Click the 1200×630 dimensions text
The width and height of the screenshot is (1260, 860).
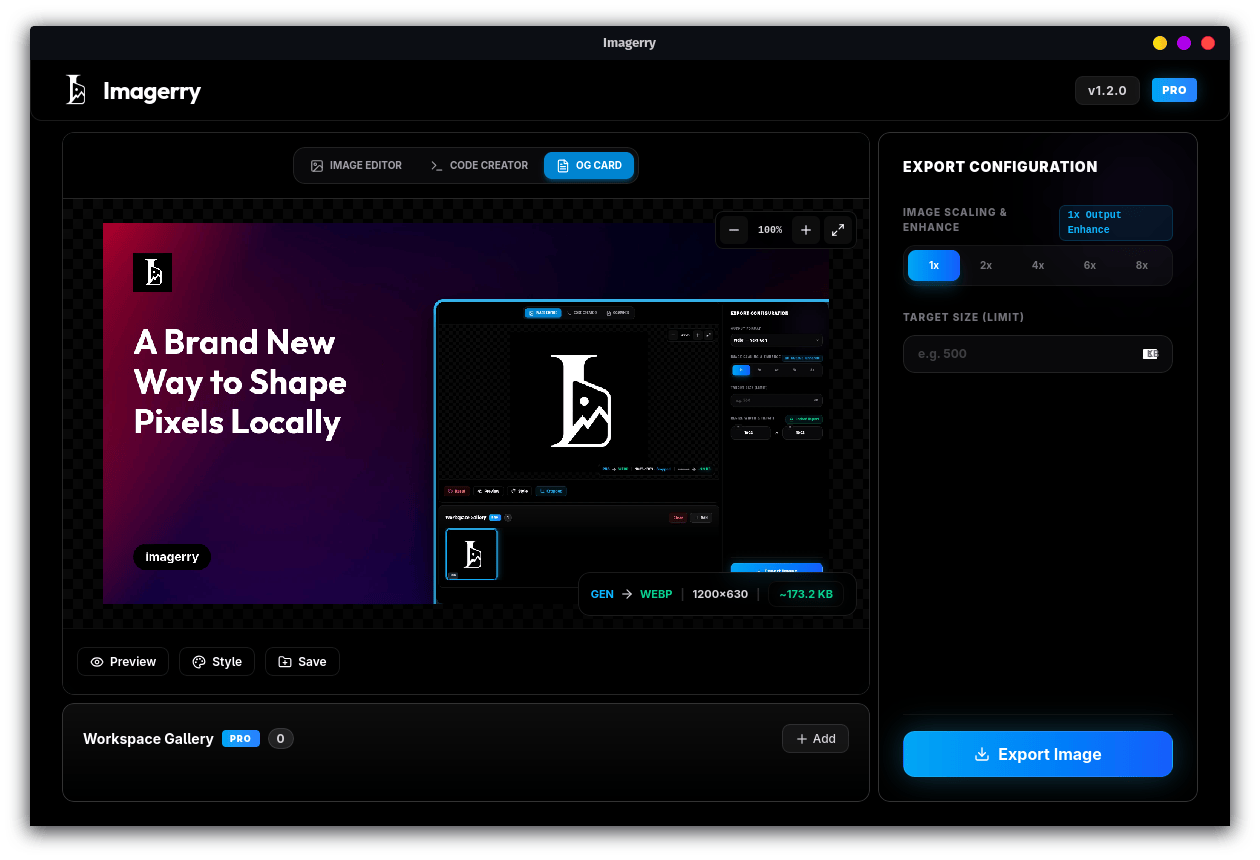tap(720, 594)
